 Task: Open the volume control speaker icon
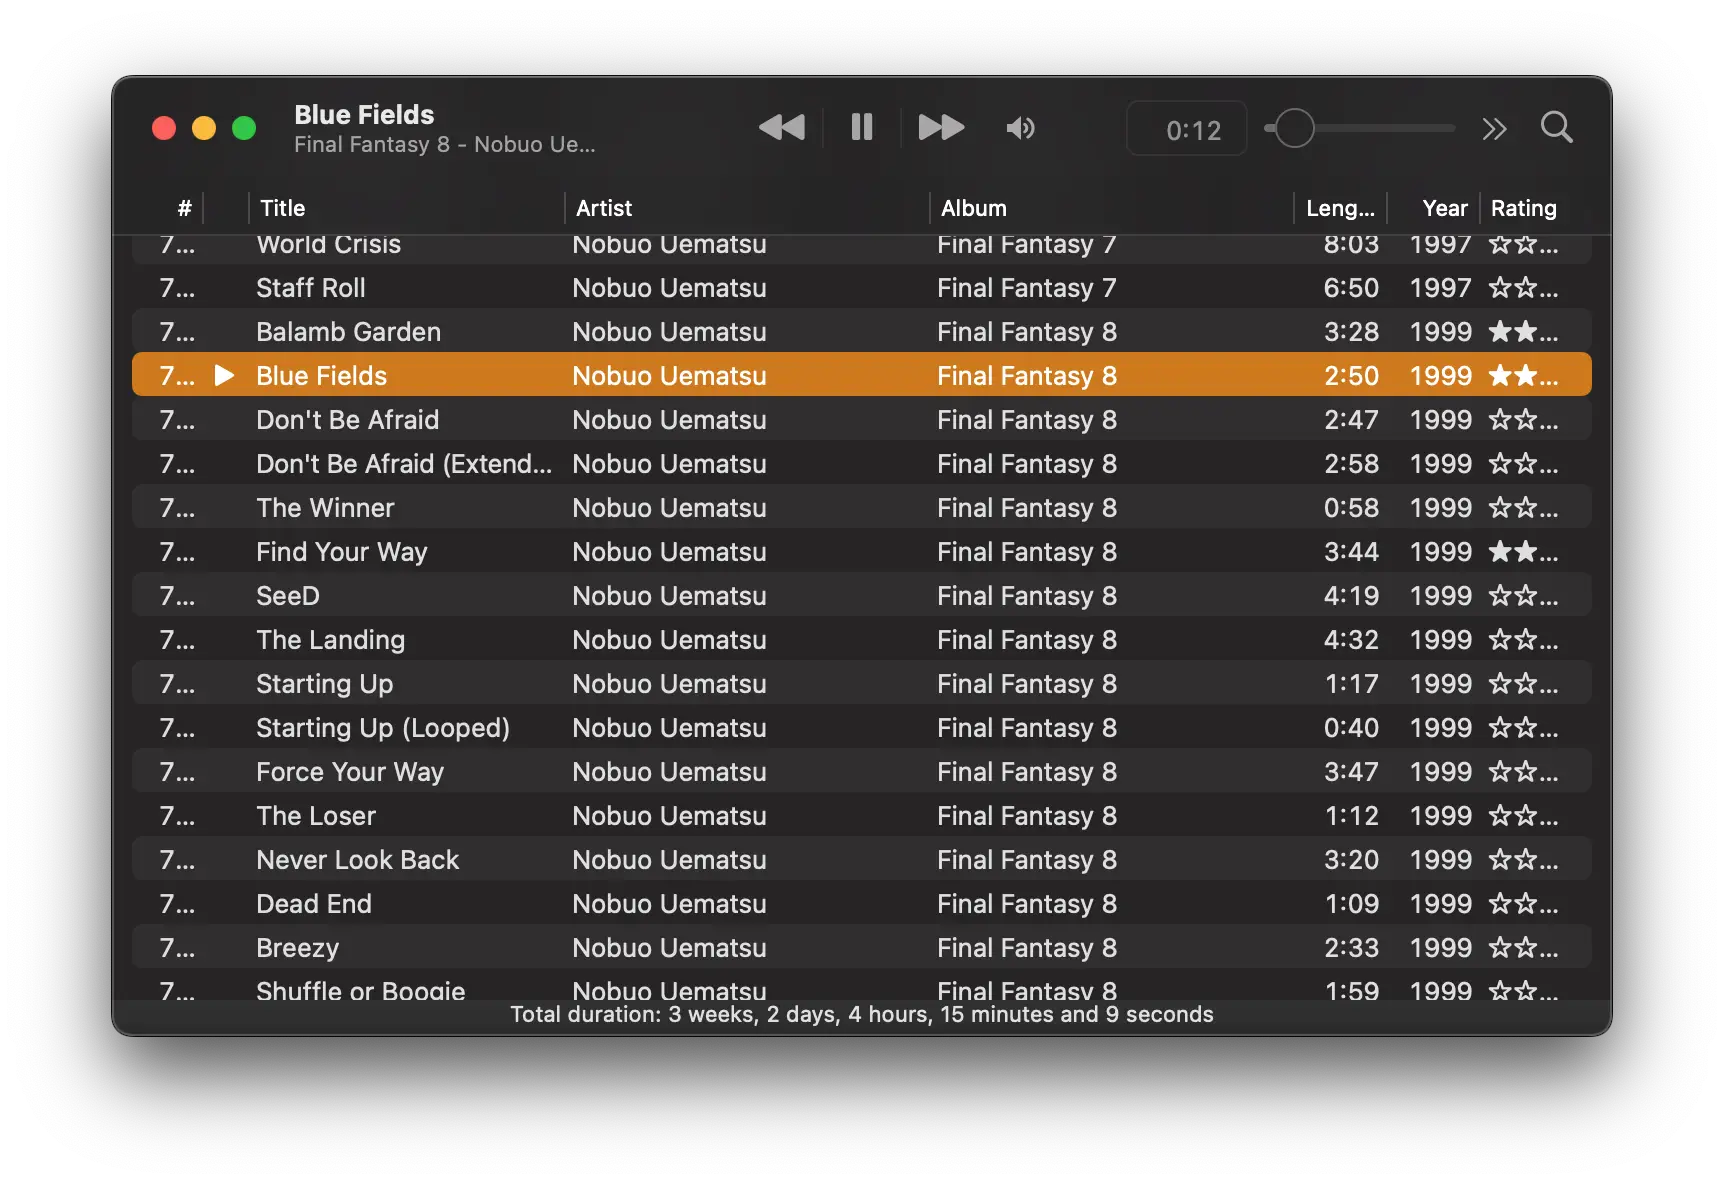tap(1021, 128)
